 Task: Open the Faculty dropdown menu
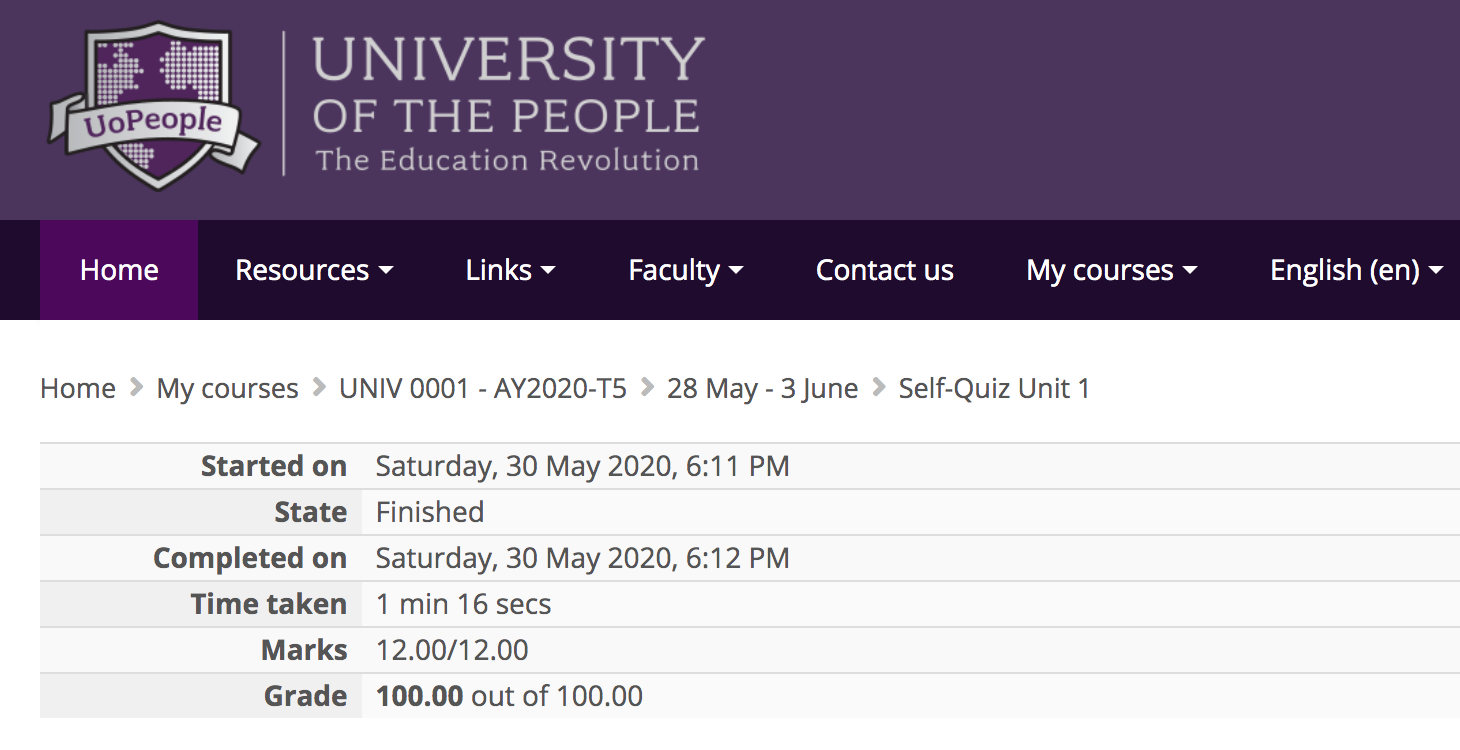685,270
